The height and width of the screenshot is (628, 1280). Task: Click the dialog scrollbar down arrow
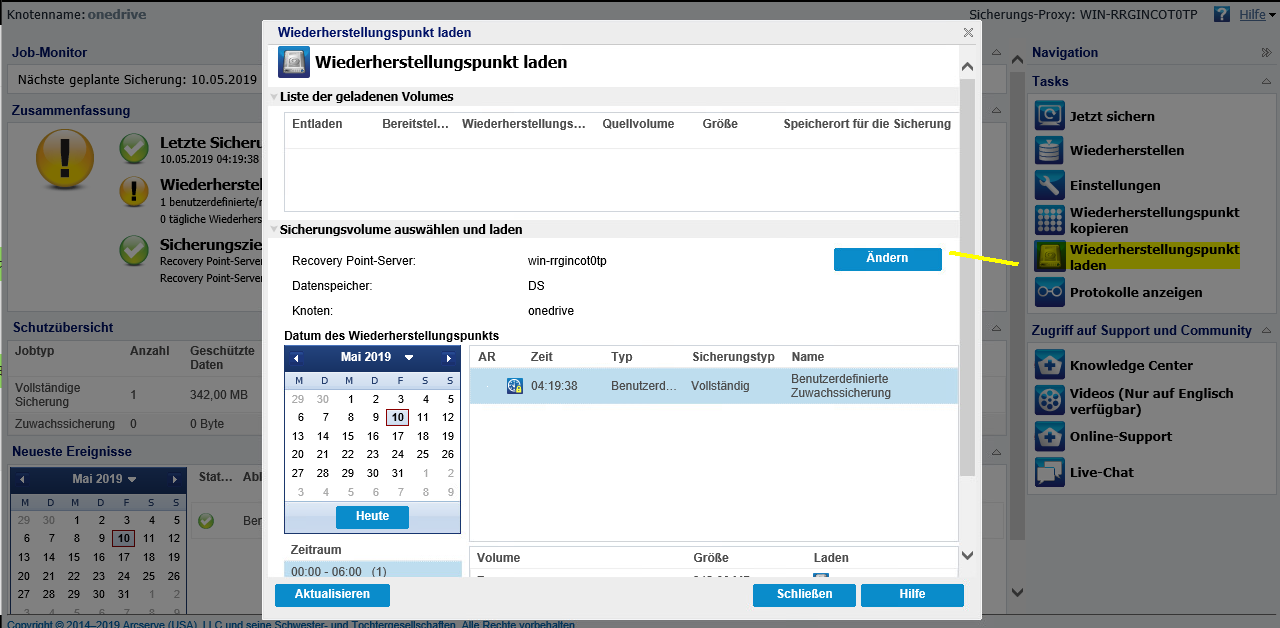[967, 555]
